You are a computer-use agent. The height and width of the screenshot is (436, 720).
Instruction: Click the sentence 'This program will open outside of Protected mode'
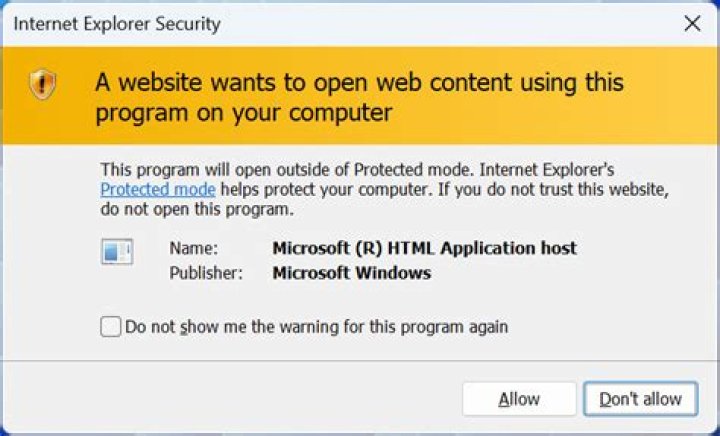[x=287, y=170]
